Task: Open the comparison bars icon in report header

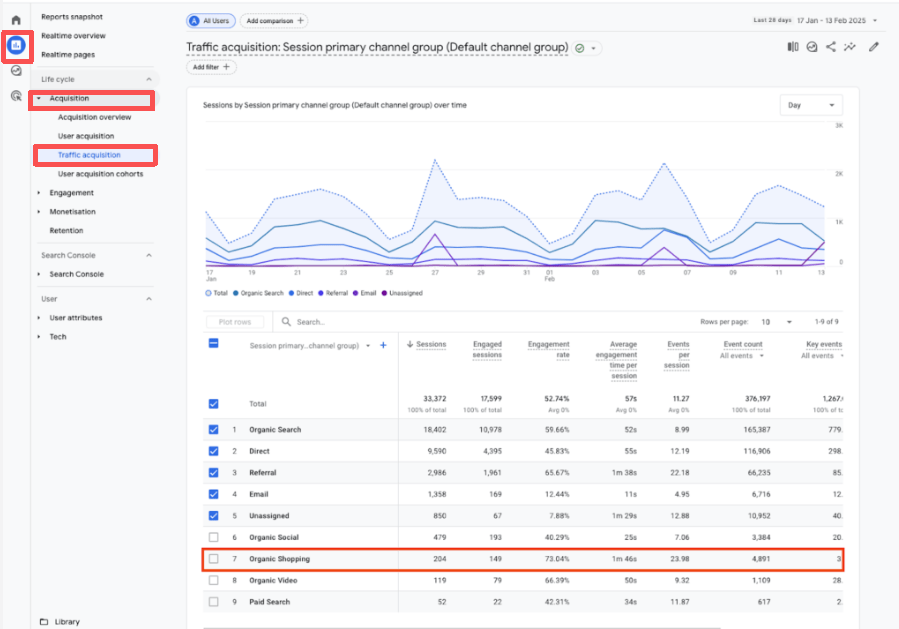Action: [791, 46]
